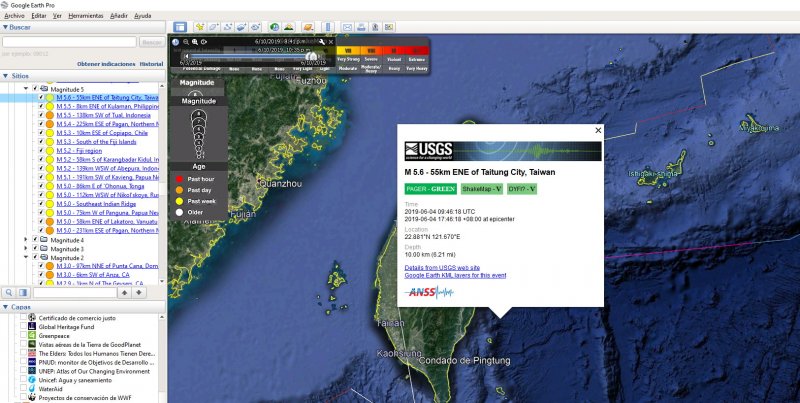Open the Añadir menu

click(x=118, y=16)
